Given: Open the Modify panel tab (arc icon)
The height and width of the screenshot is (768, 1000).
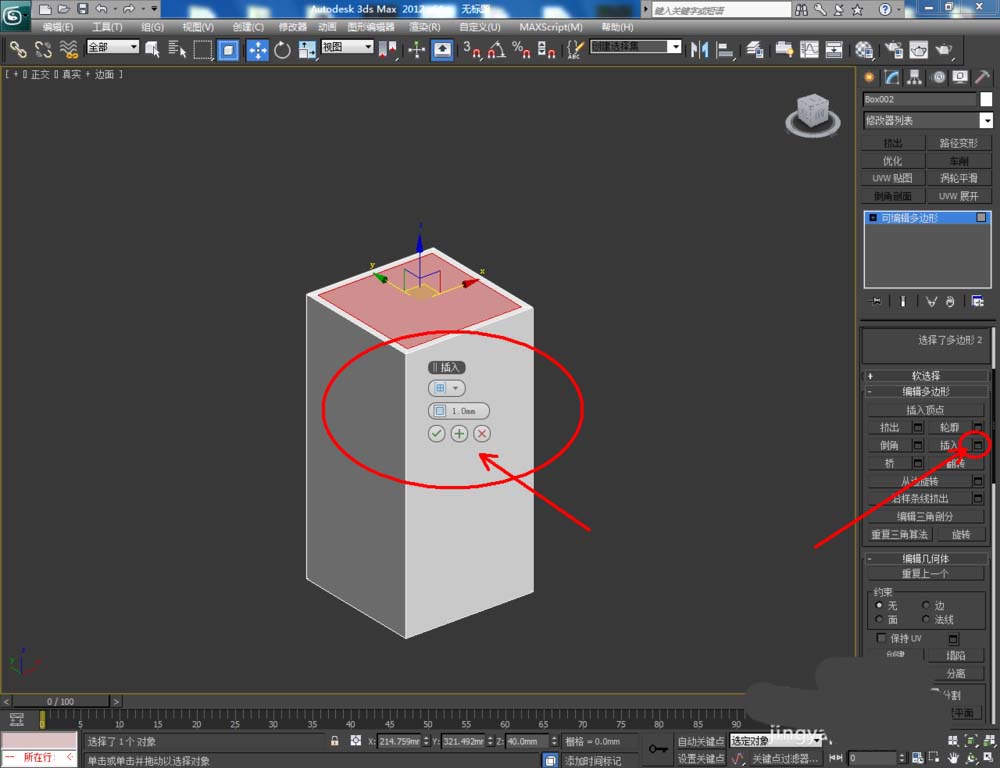Looking at the screenshot, I should (891, 77).
